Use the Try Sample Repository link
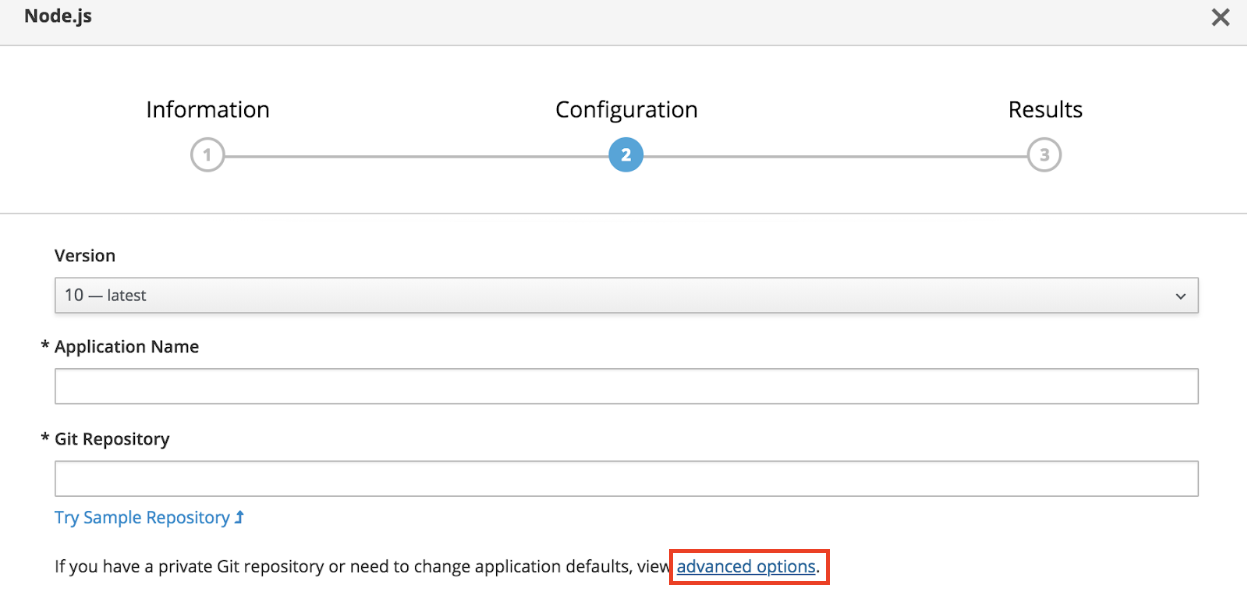 (x=142, y=518)
